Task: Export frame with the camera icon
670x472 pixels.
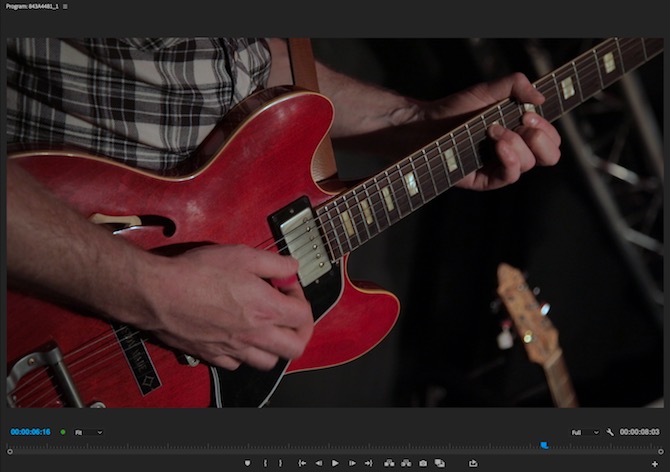Action: click(x=423, y=463)
